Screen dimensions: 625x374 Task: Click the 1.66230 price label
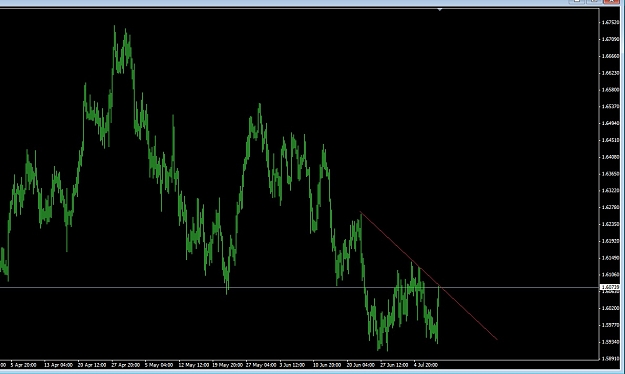[611, 73]
